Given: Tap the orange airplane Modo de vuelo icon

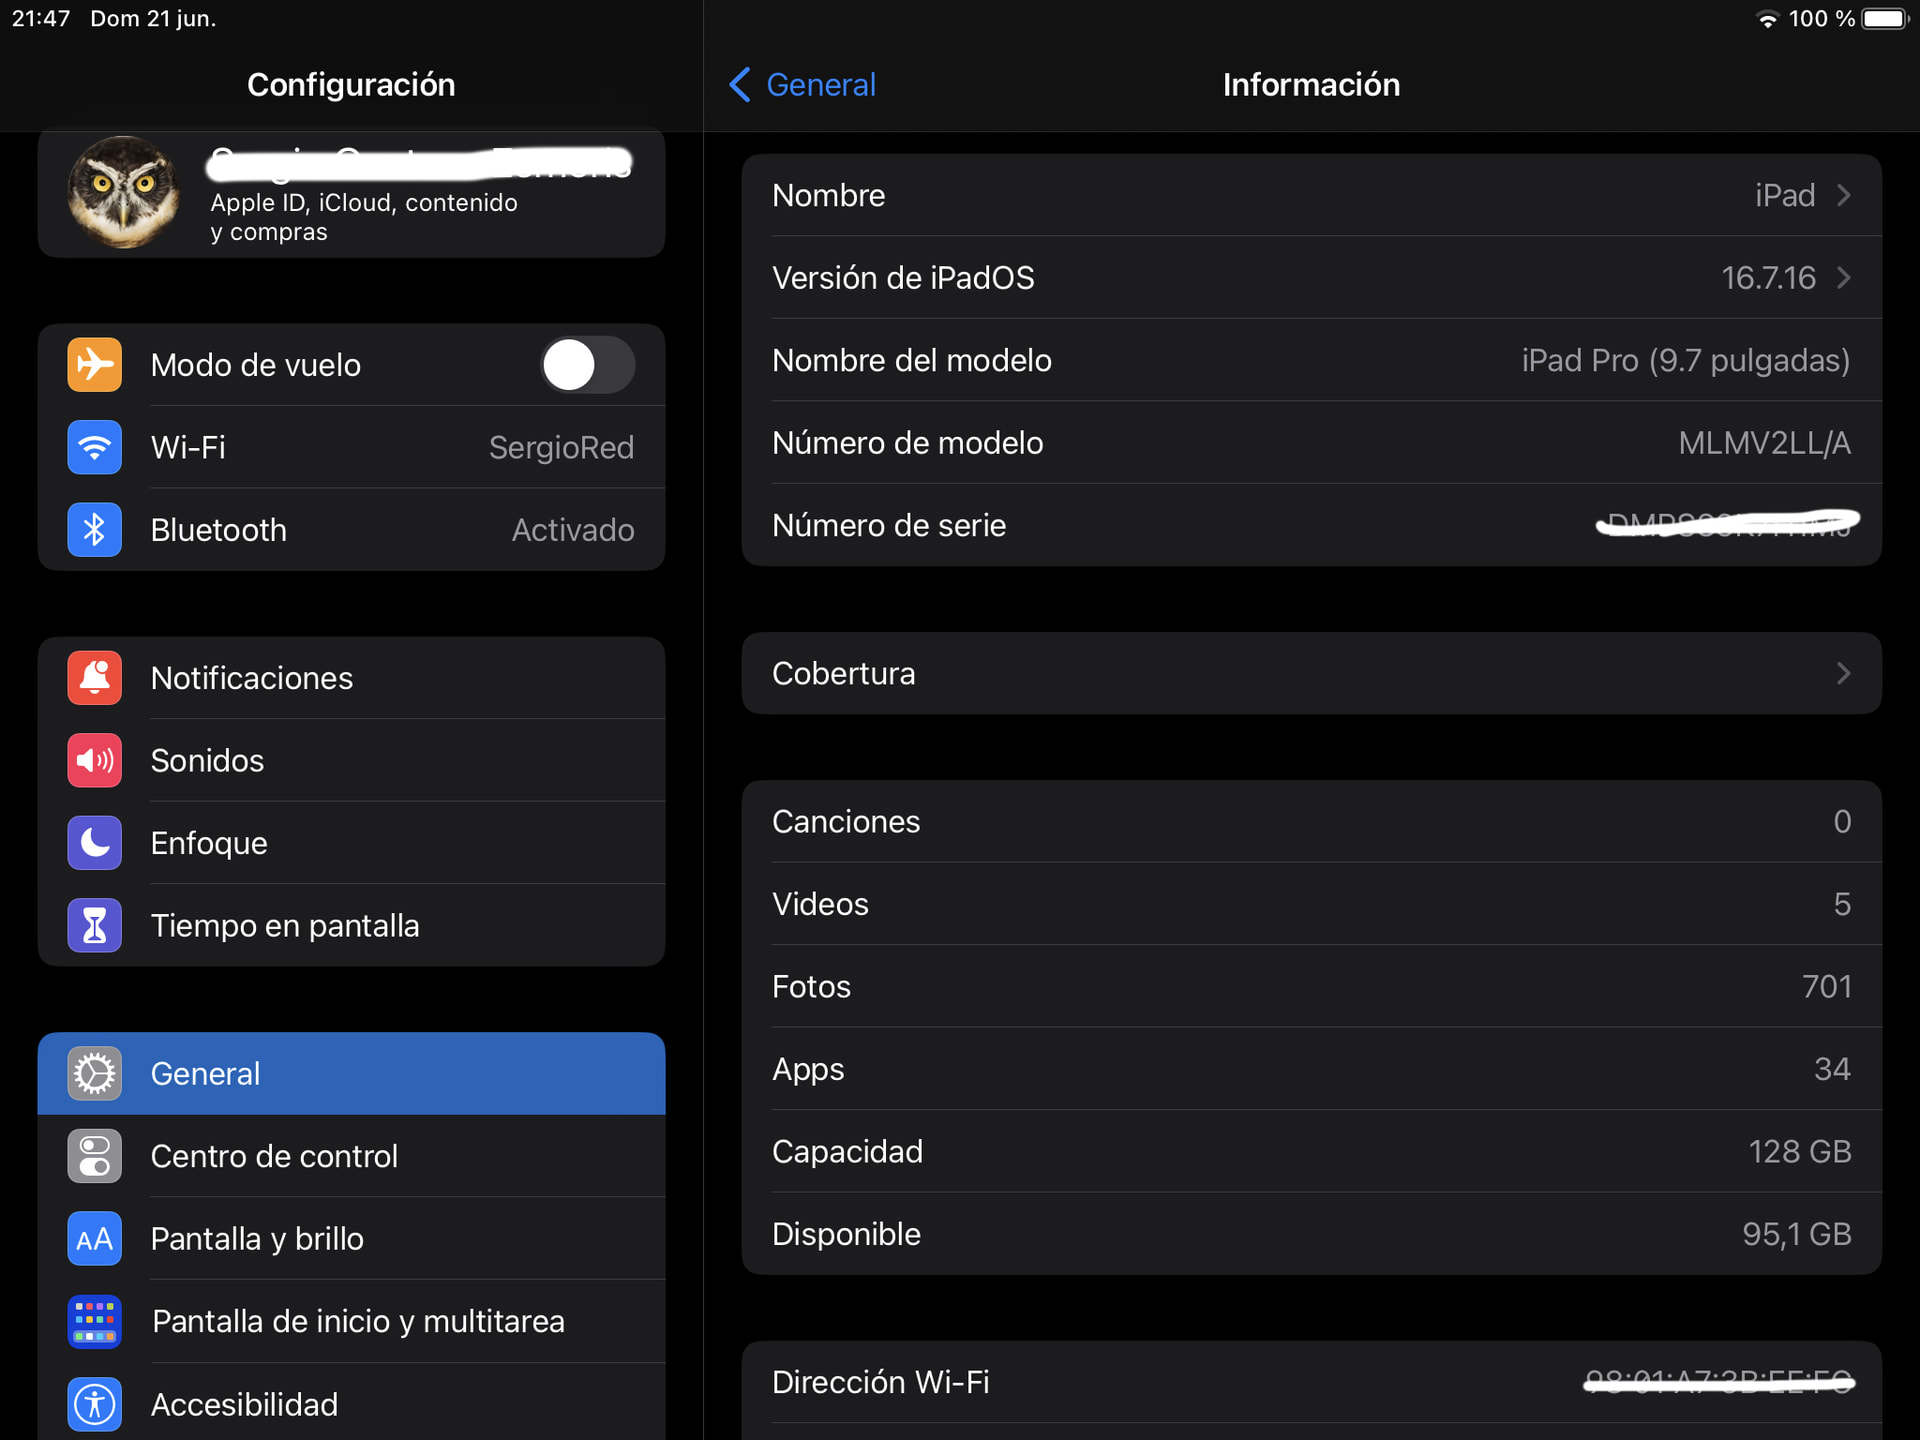Looking at the screenshot, I should tap(95, 365).
